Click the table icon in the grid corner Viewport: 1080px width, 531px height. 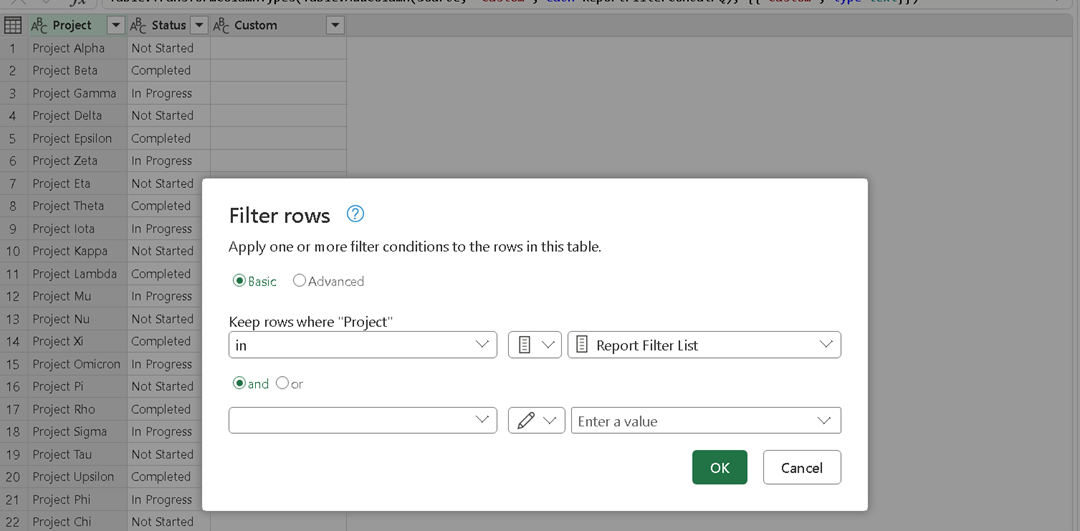[14, 25]
